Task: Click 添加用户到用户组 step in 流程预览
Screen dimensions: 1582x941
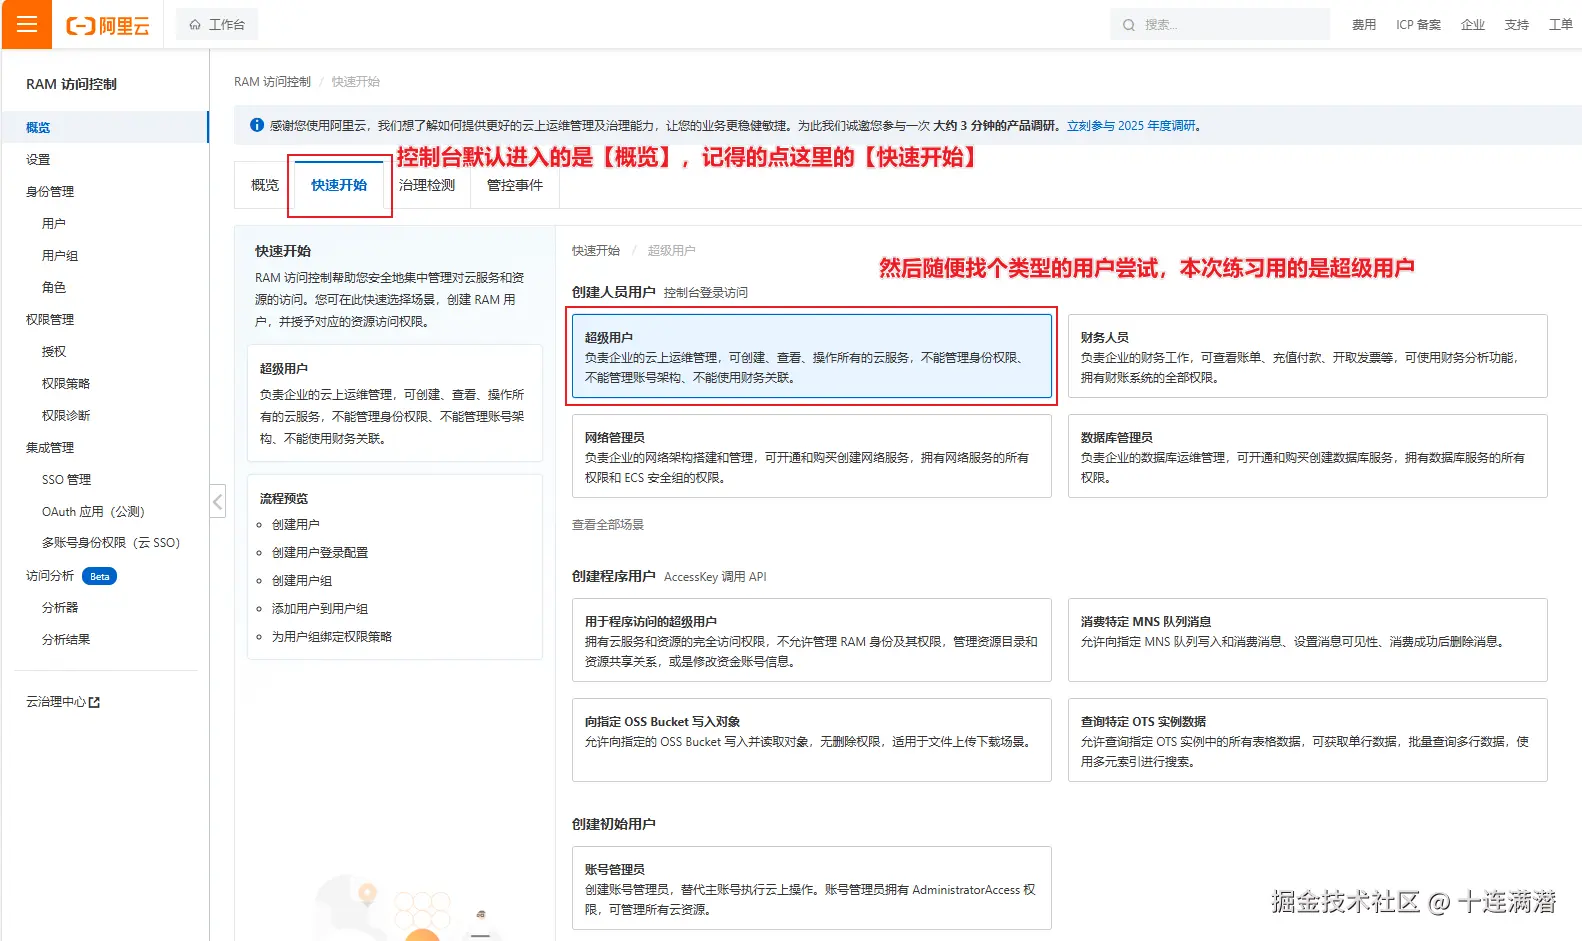Action: pos(320,608)
